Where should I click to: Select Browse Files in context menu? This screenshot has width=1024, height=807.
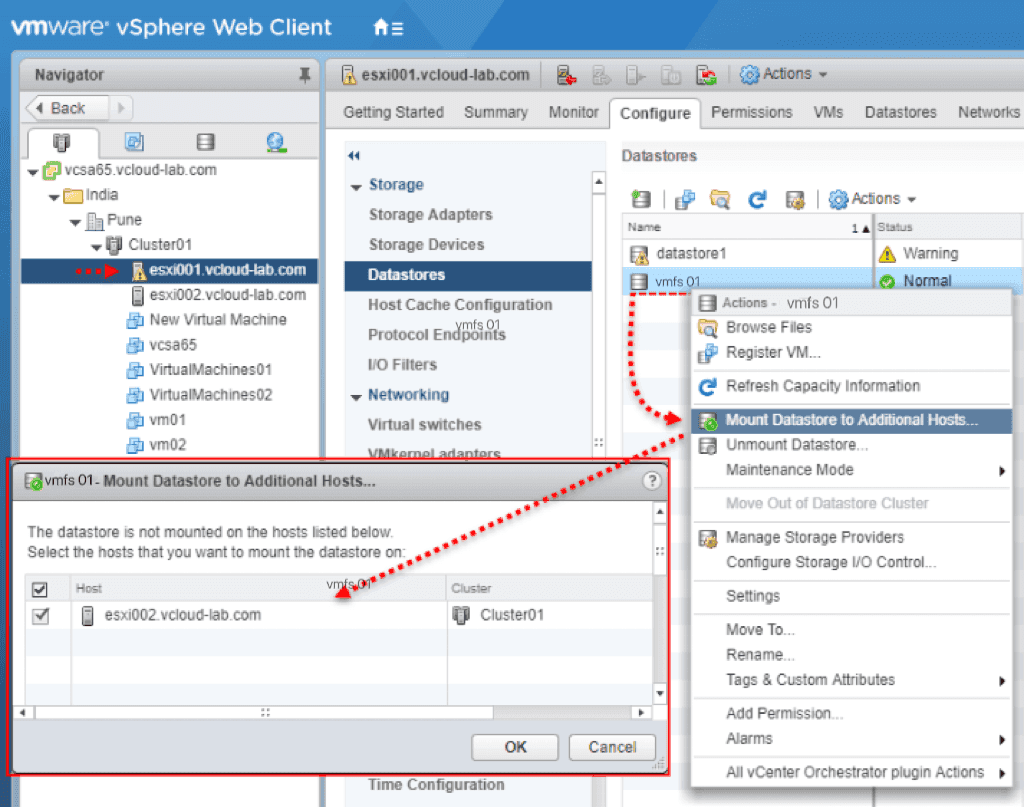[852, 327]
